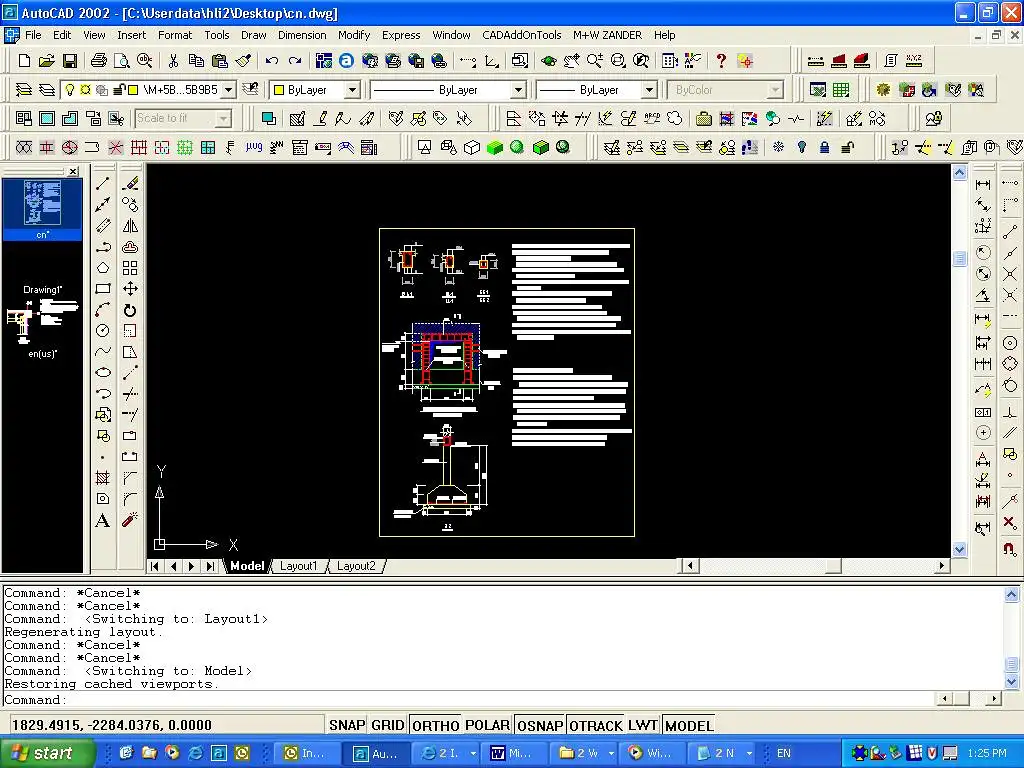
Task: Click the red question mark Help icon
Action: pos(721,61)
